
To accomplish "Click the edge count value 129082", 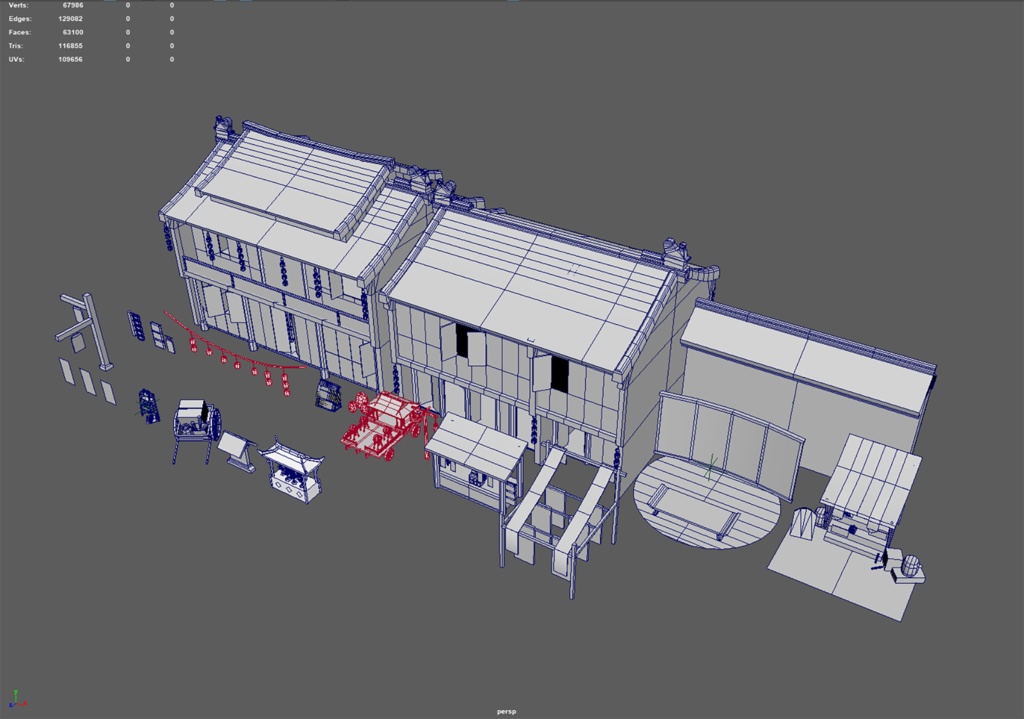I will pos(71,19).
